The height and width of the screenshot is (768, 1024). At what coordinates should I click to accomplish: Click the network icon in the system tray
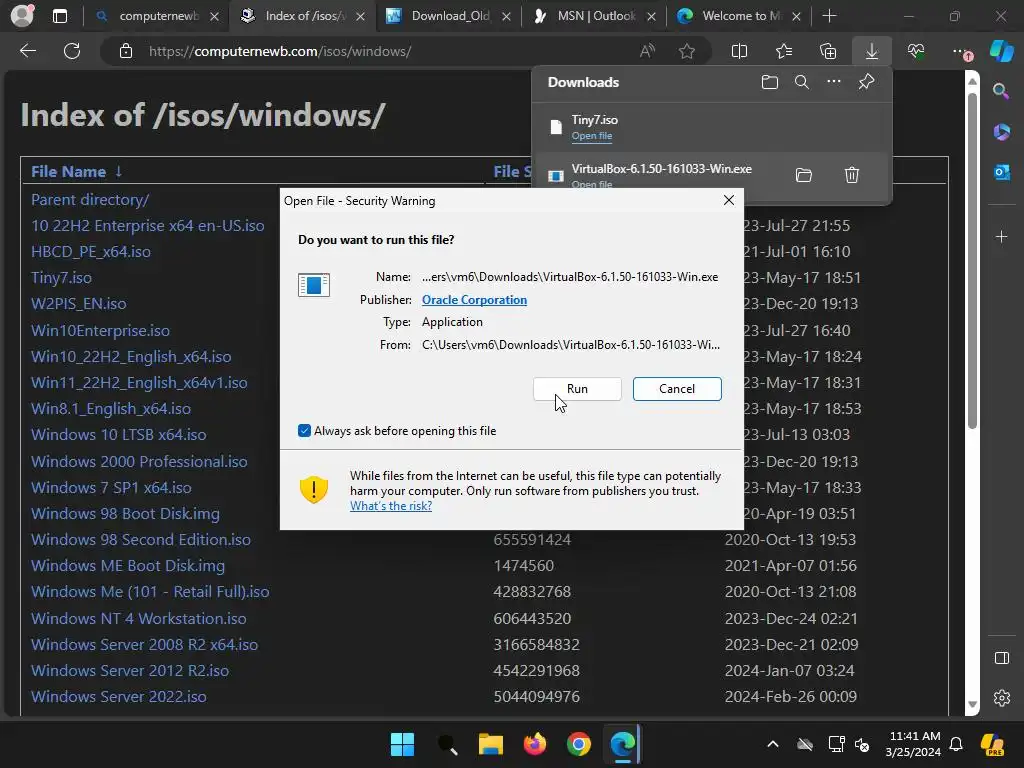[837, 744]
